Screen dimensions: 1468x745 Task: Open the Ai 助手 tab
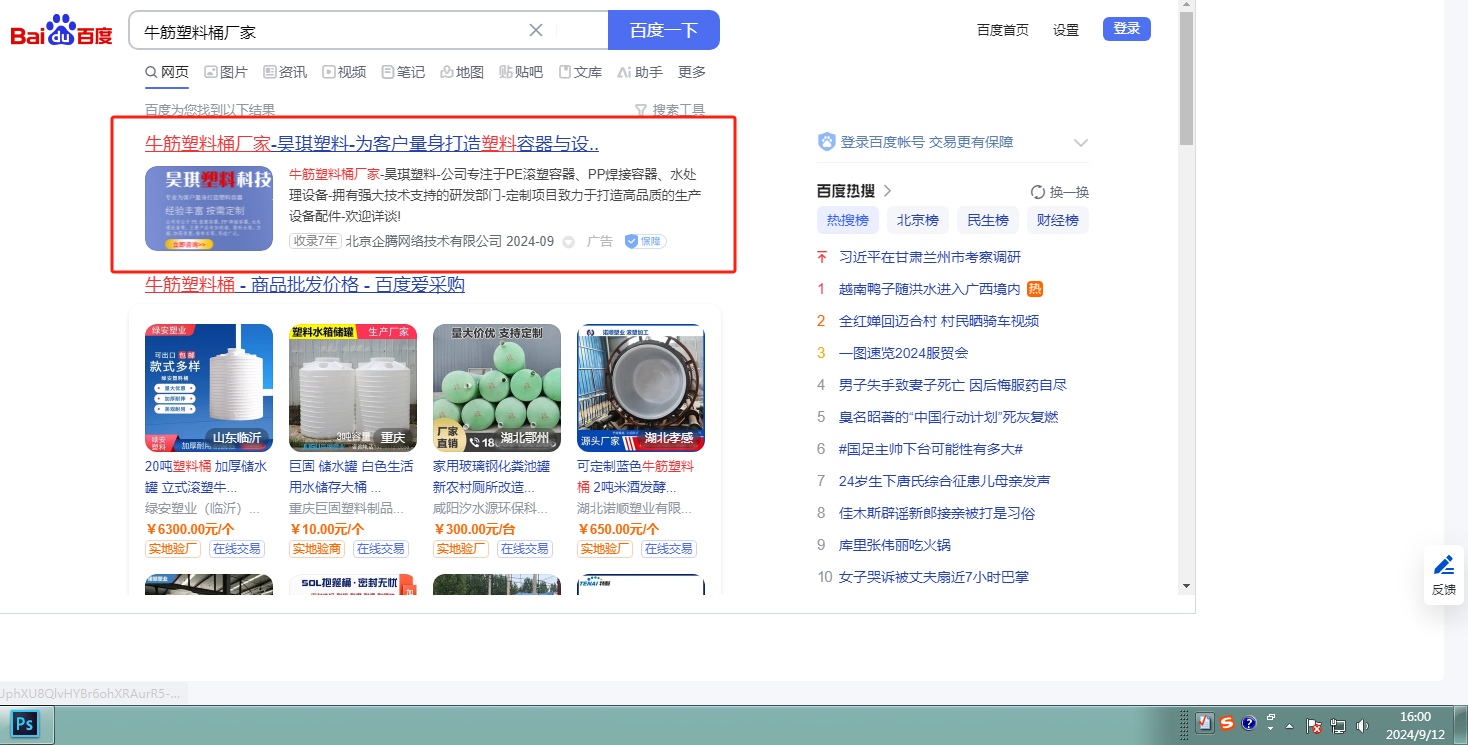pyautogui.click(x=640, y=72)
